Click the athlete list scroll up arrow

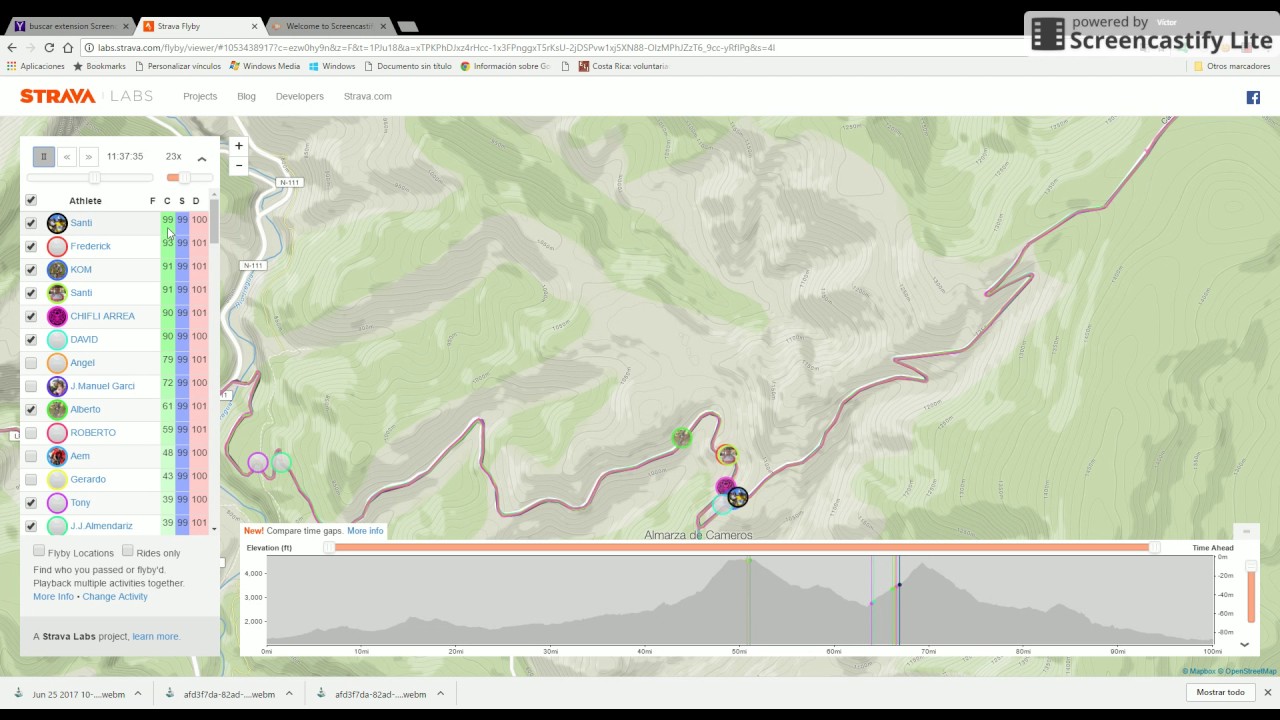click(214, 195)
